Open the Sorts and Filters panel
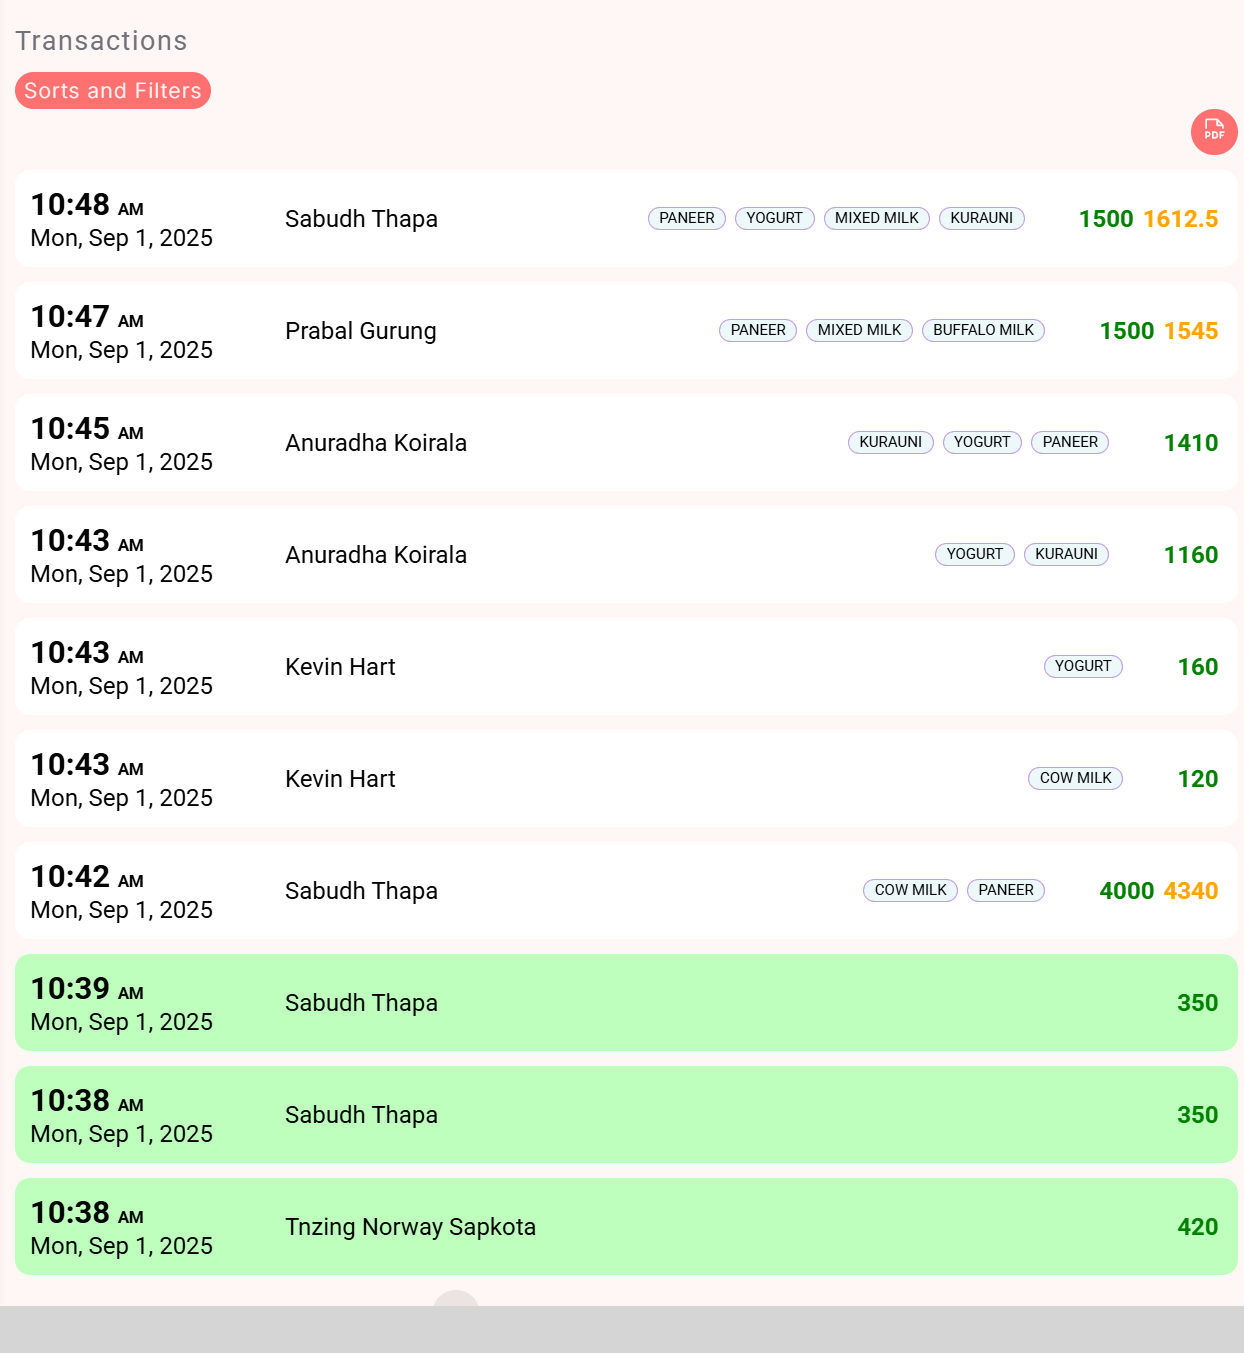The image size is (1244, 1353). 112,91
